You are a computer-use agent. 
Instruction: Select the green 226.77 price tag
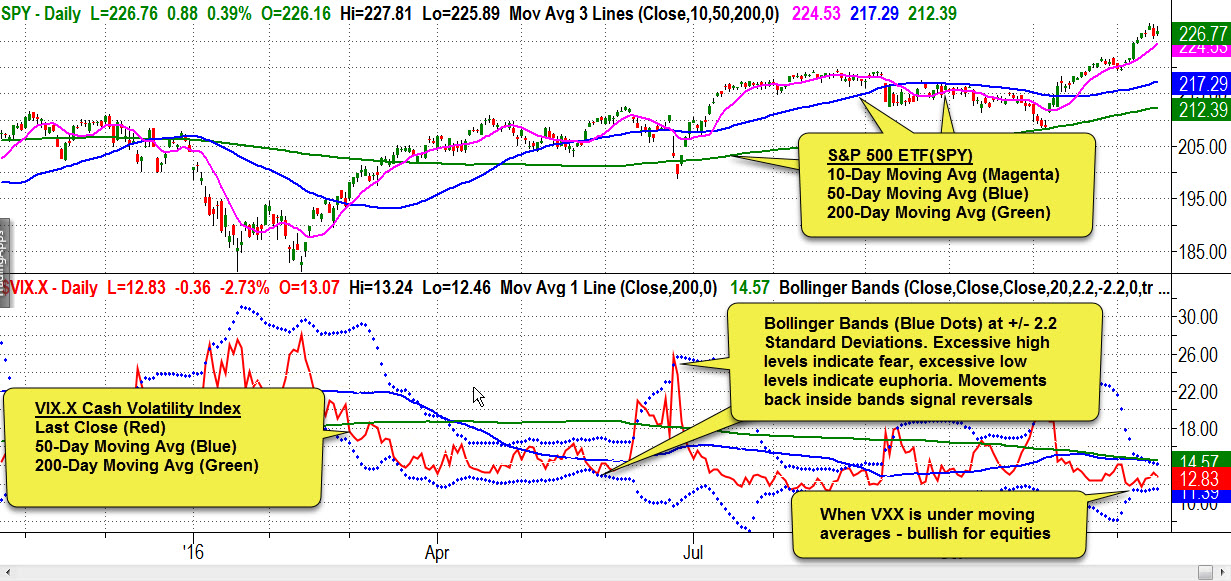click(x=1202, y=33)
